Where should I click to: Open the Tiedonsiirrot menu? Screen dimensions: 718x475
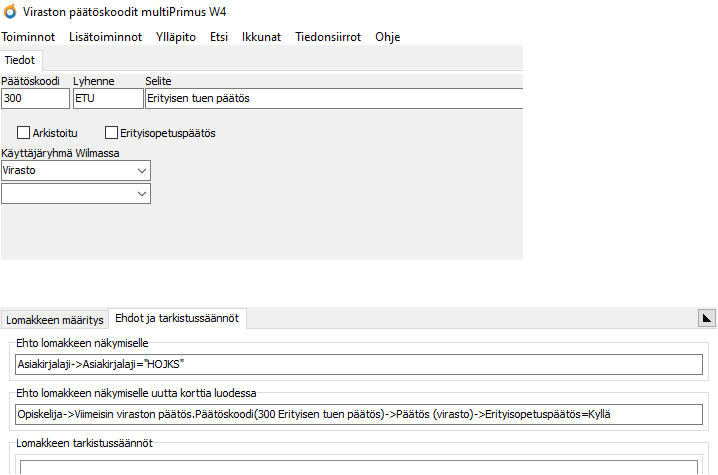point(328,37)
